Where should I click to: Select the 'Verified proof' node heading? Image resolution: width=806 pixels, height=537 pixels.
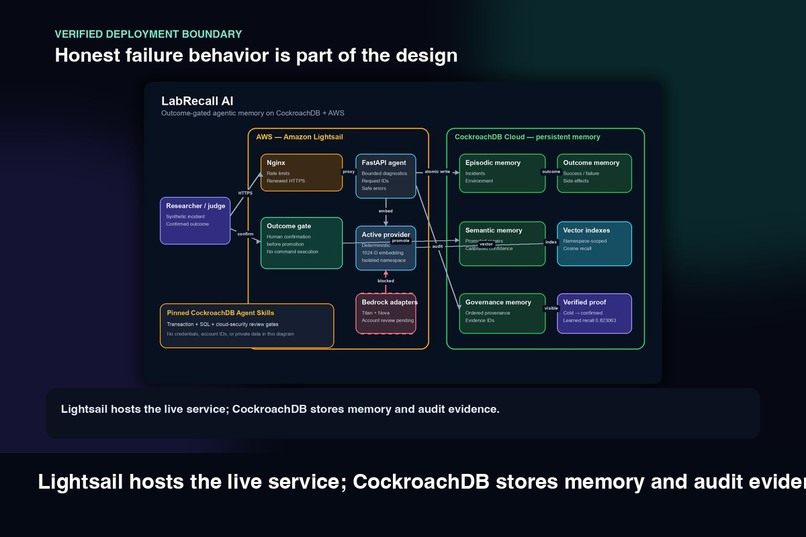584,302
